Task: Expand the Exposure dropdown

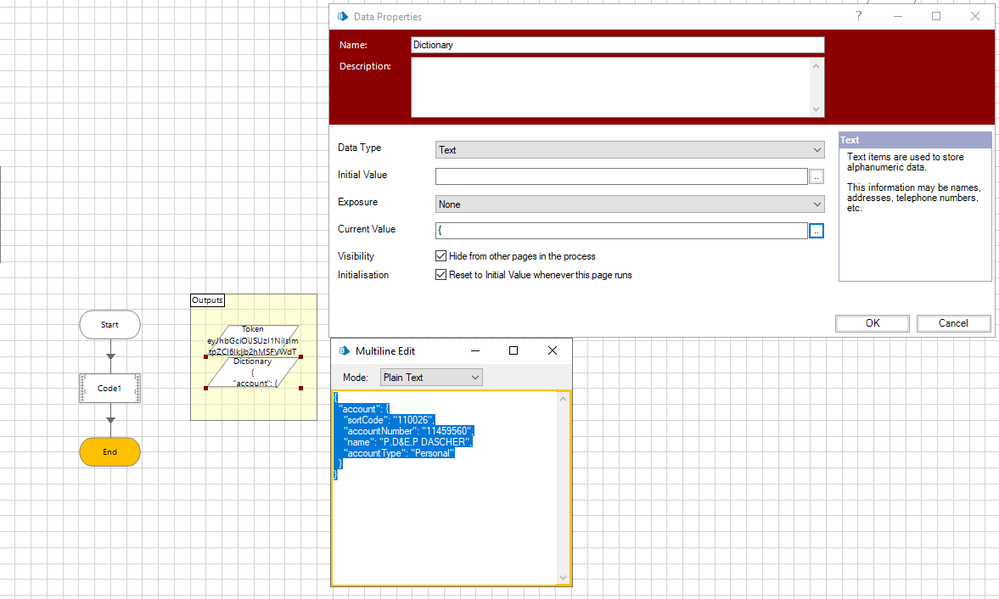Action: [629, 204]
